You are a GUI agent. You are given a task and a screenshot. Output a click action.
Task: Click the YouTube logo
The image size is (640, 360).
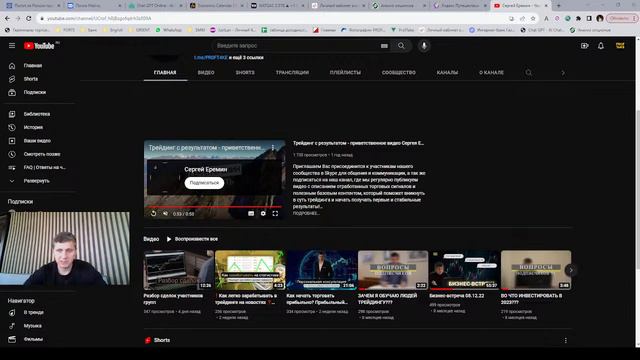(39, 46)
